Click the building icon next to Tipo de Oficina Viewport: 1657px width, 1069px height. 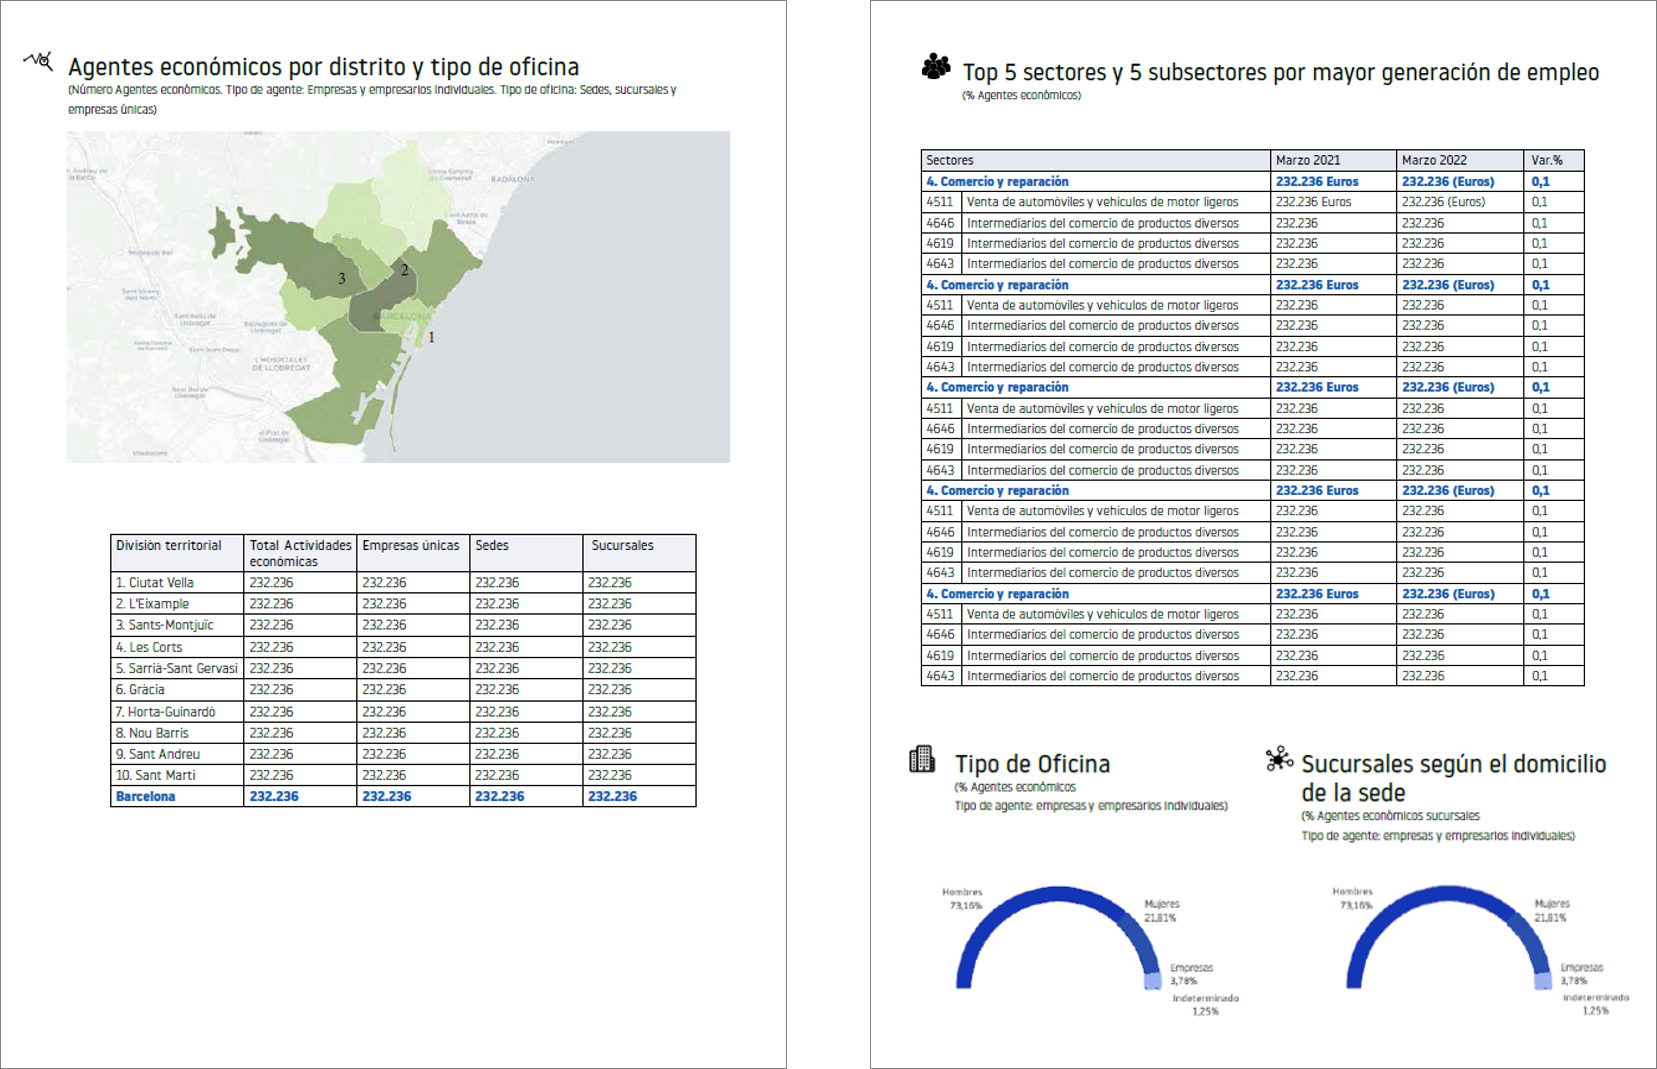tap(921, 760)
